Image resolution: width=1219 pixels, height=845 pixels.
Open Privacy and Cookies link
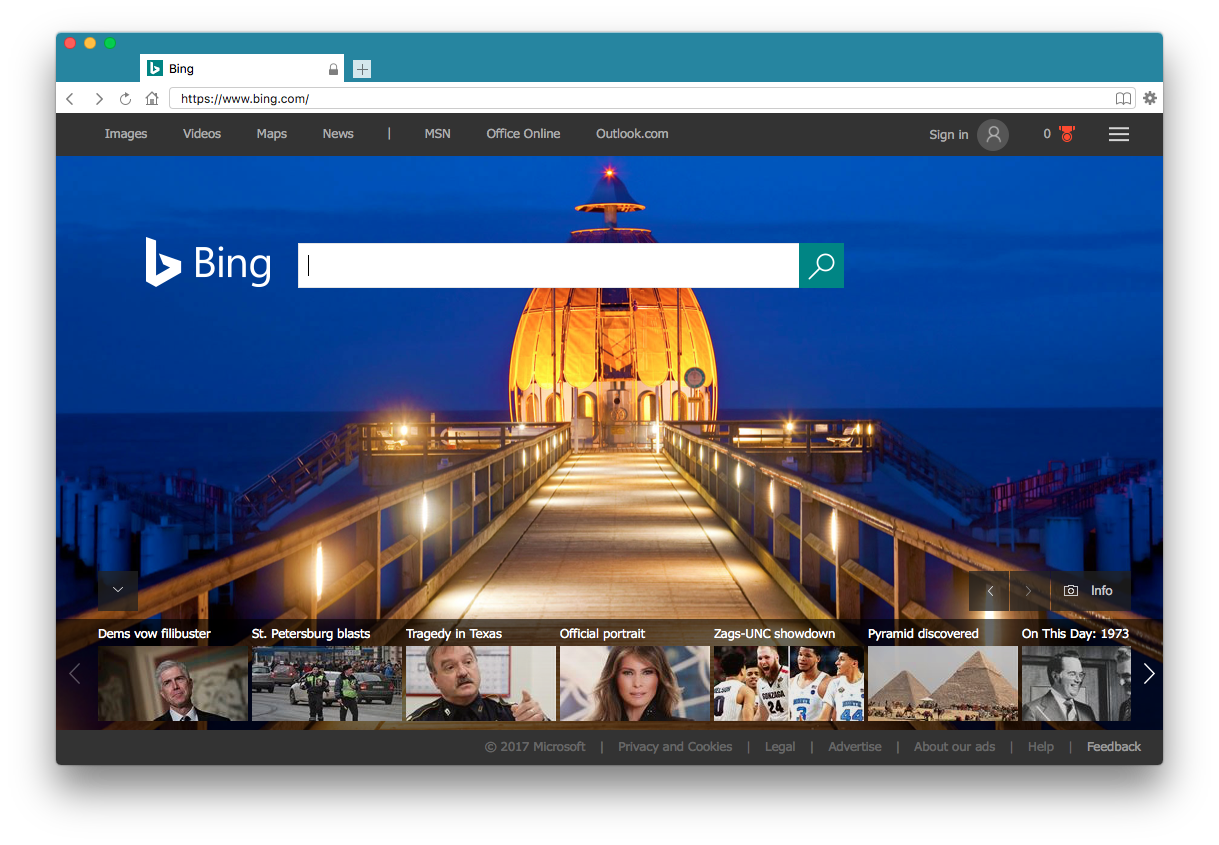coord(675,747)
